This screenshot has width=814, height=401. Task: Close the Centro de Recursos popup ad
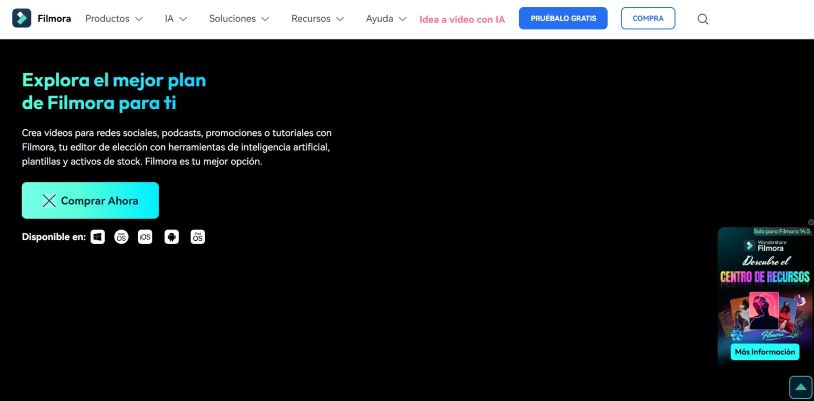pos(811,222)
